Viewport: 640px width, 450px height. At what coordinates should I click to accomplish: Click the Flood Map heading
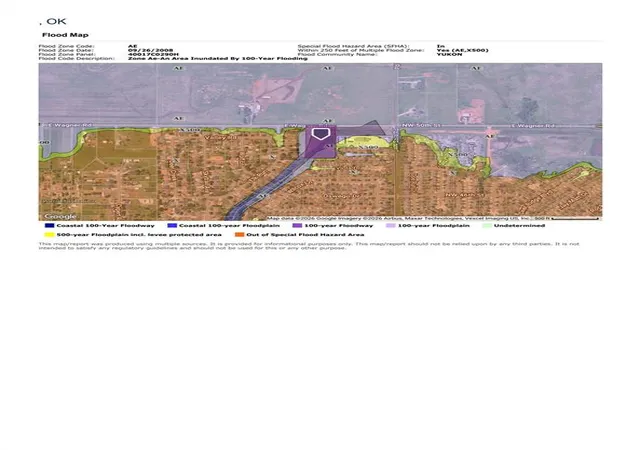click(65, 35)
